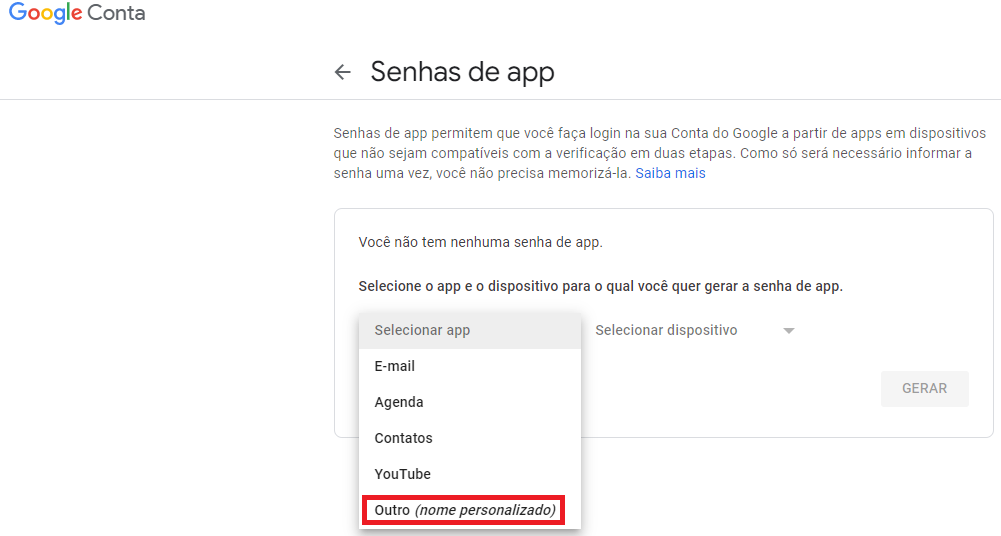Click the app passwords description paragraph
Viewport: 1001px width, 536px height.
coord(659,153)
